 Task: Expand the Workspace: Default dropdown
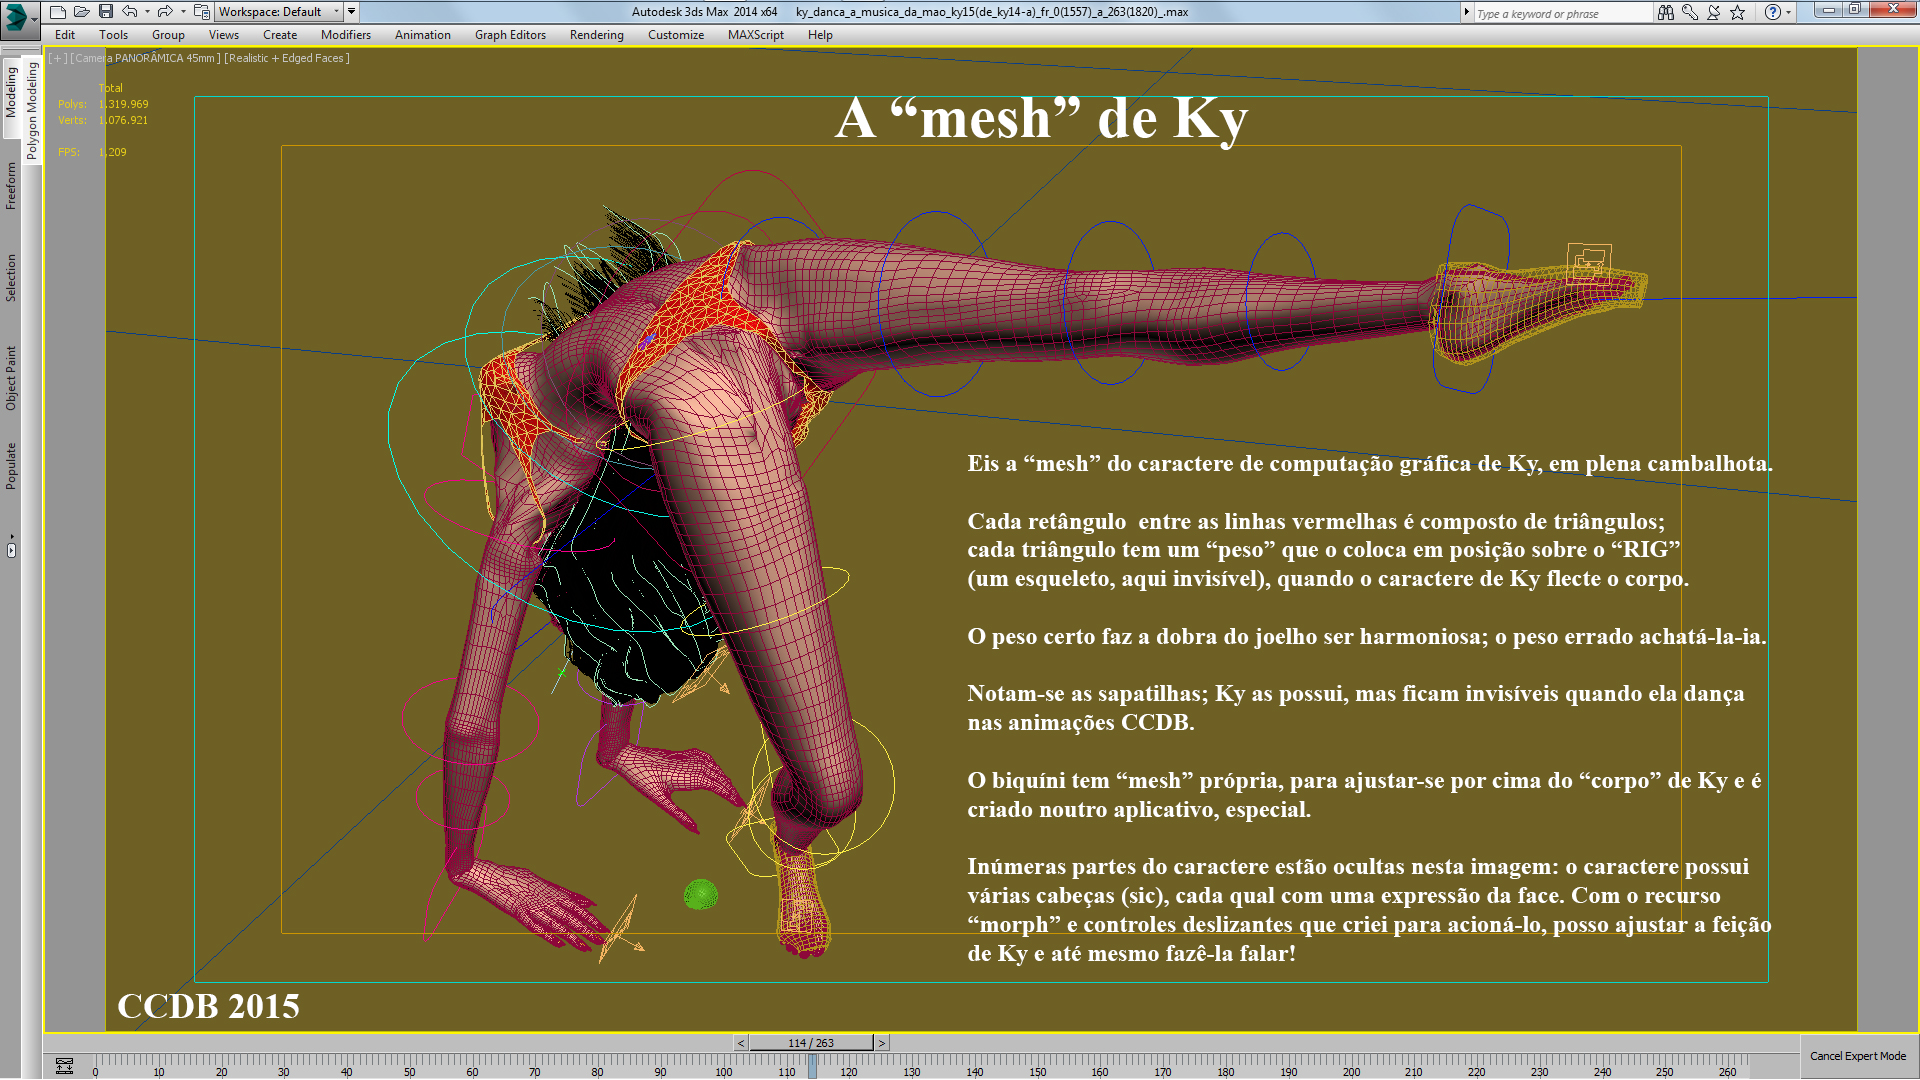(x=336, y=12)
